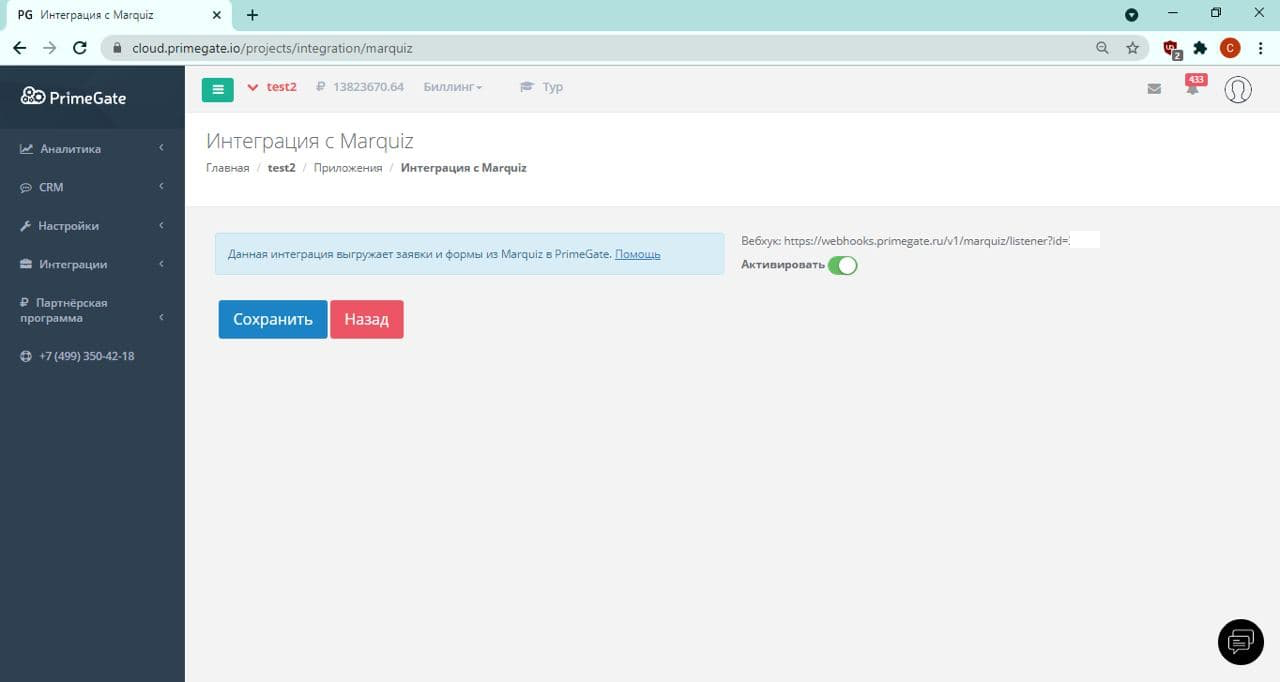This screenshot has width=1280, height=682.
Task: Click the green hamburger menu button
Action: 217,89
